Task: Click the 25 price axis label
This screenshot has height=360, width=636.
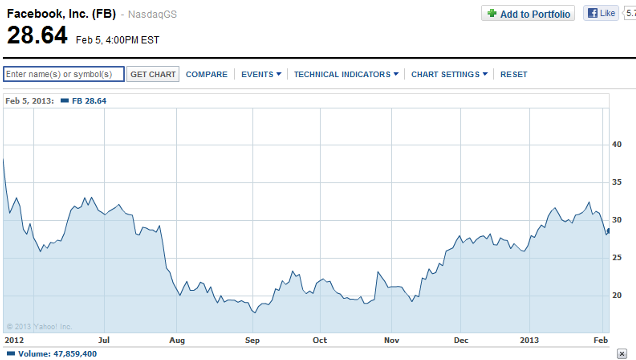Action: point(617,257)
